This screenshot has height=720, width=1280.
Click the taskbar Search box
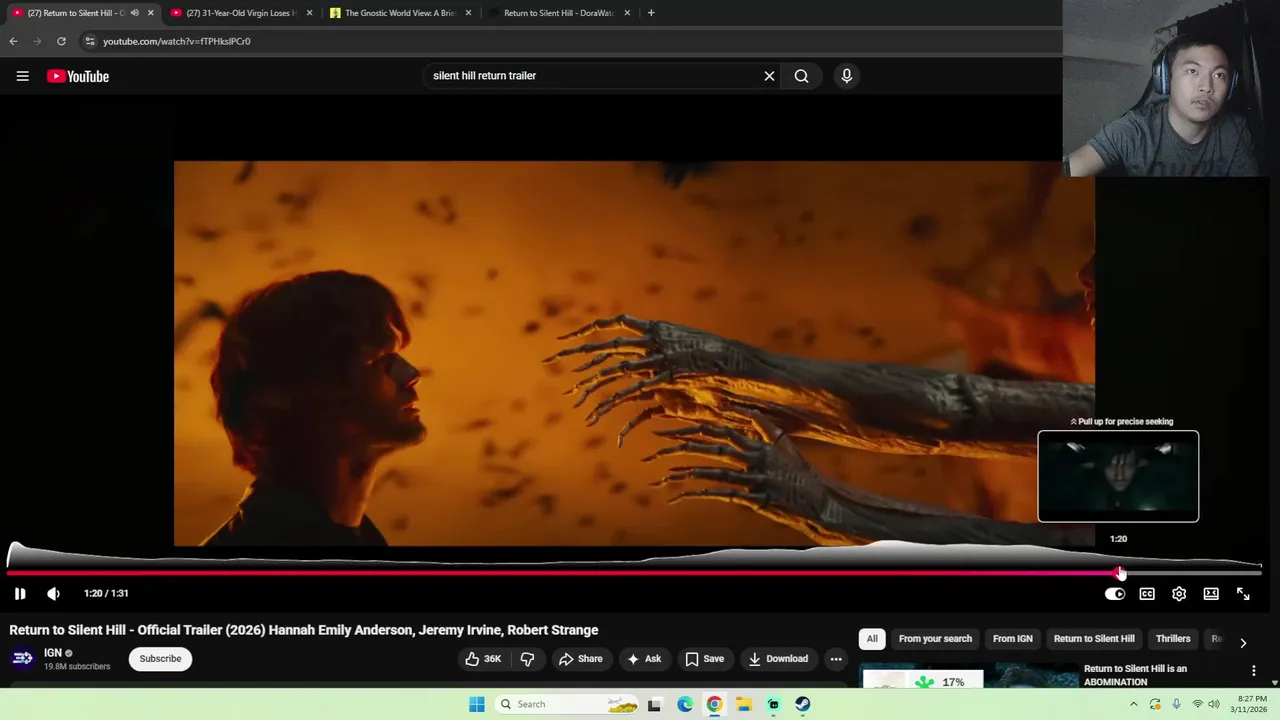tap(568, 704)
